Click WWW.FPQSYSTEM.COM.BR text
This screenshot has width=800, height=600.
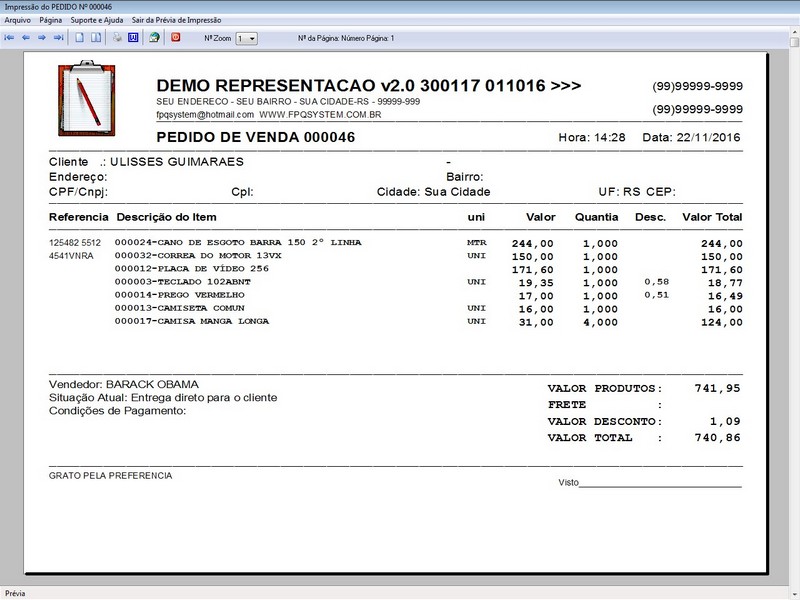pos(320,115)
